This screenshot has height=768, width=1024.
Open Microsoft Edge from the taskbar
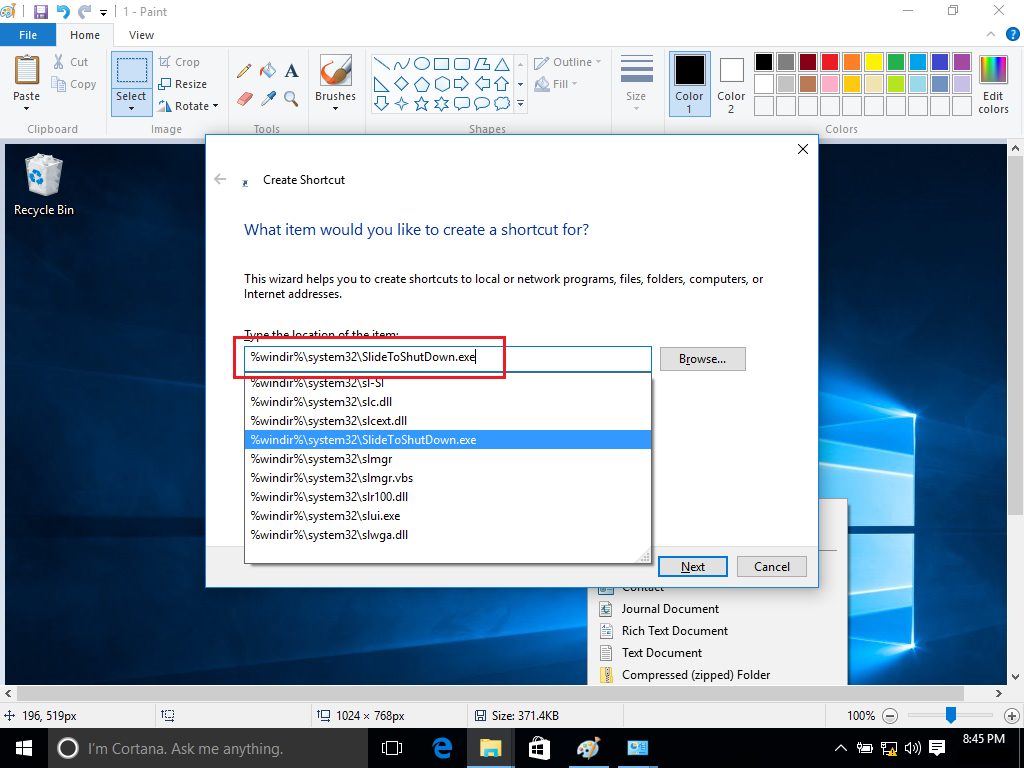(x=442, y=748)
